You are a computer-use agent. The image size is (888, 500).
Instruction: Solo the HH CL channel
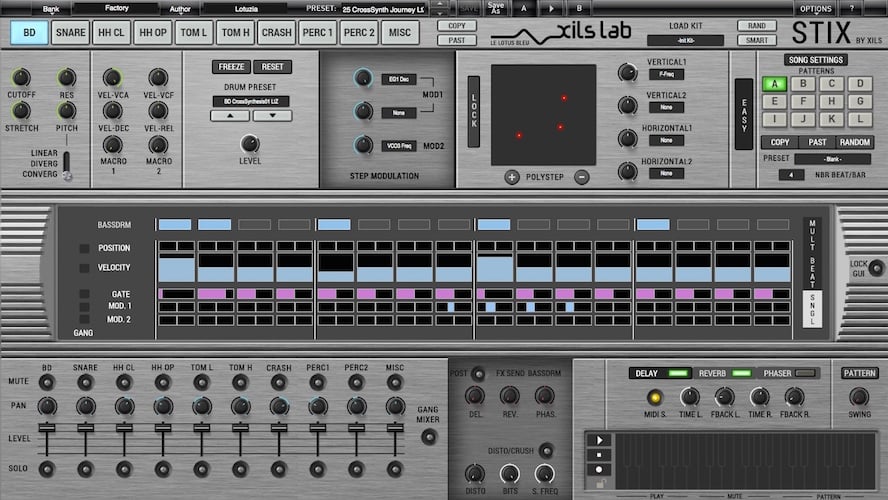pos(124,469)
